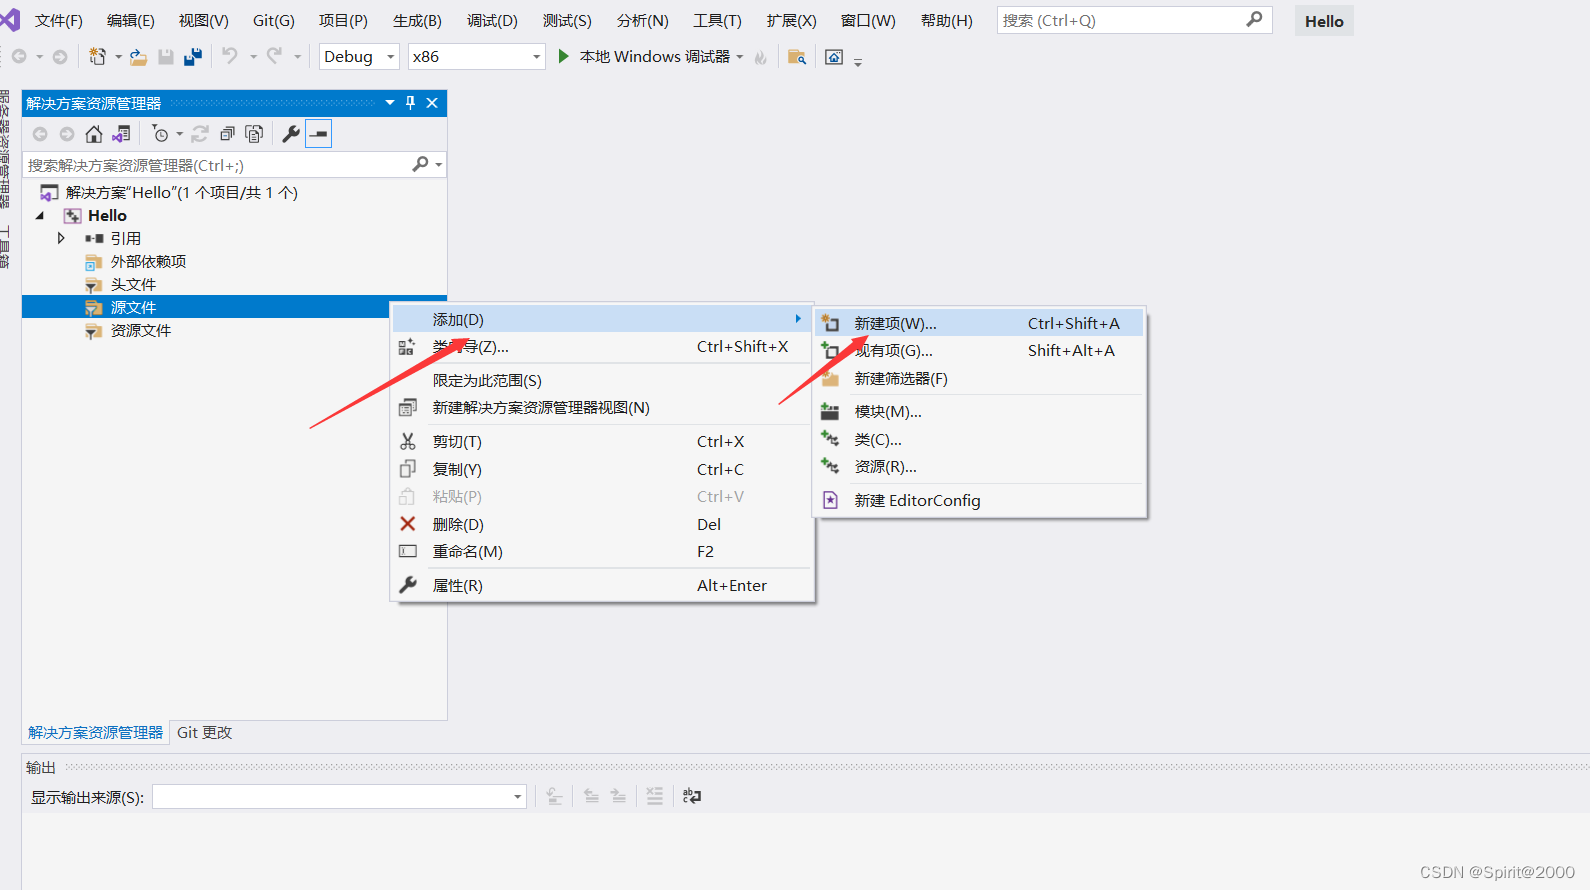Switch to the Git 更改 tab
The height and width of the screenshot is (890, 1590).
[204, 732]
